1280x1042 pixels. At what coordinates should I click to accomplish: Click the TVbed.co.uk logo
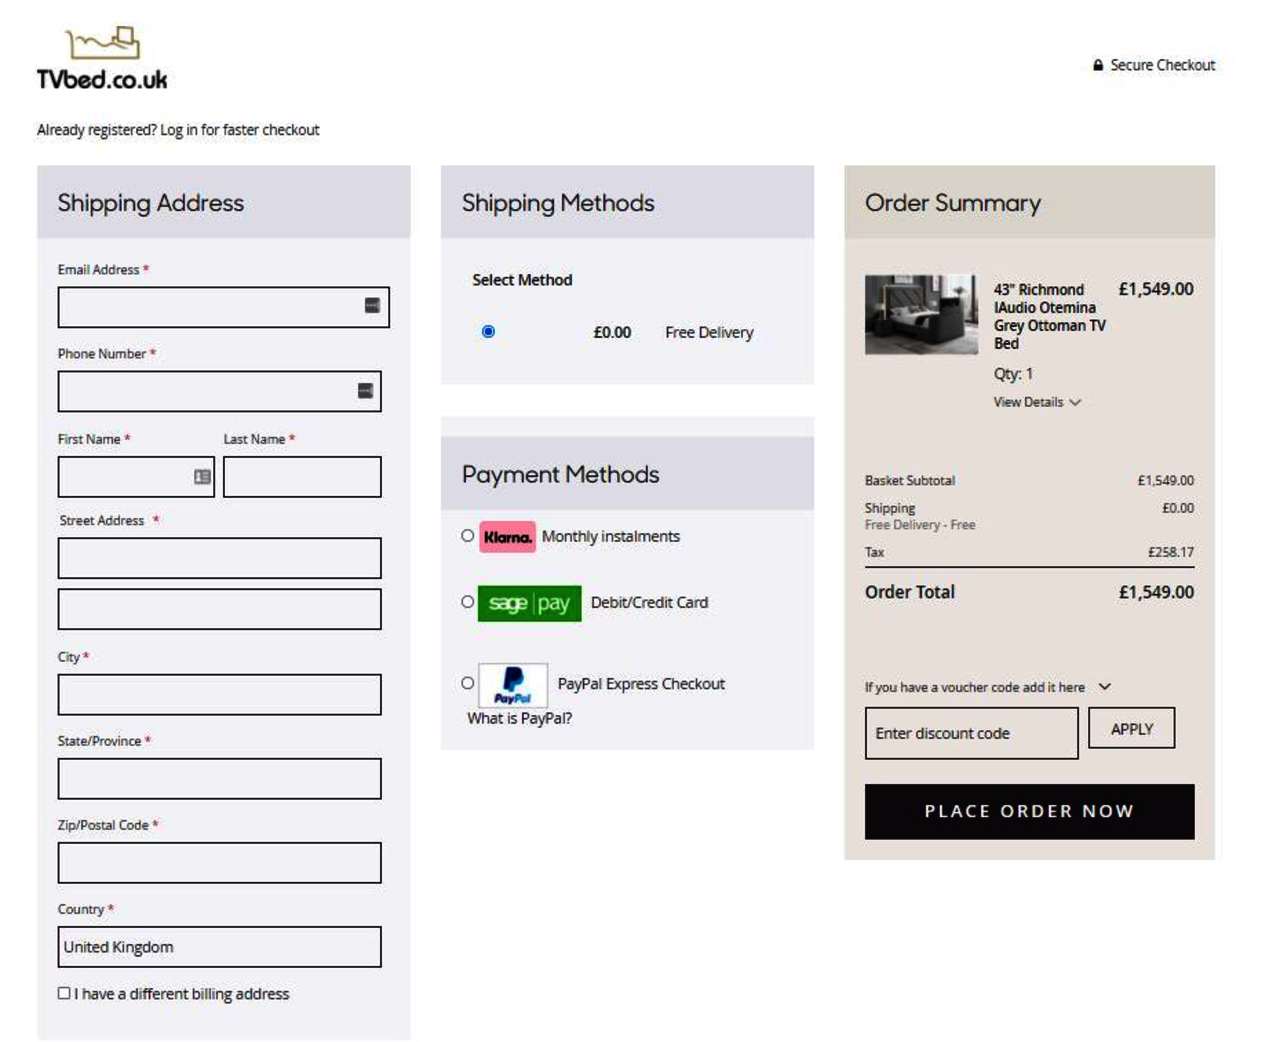pyautogui.click(x=102, y=60)
